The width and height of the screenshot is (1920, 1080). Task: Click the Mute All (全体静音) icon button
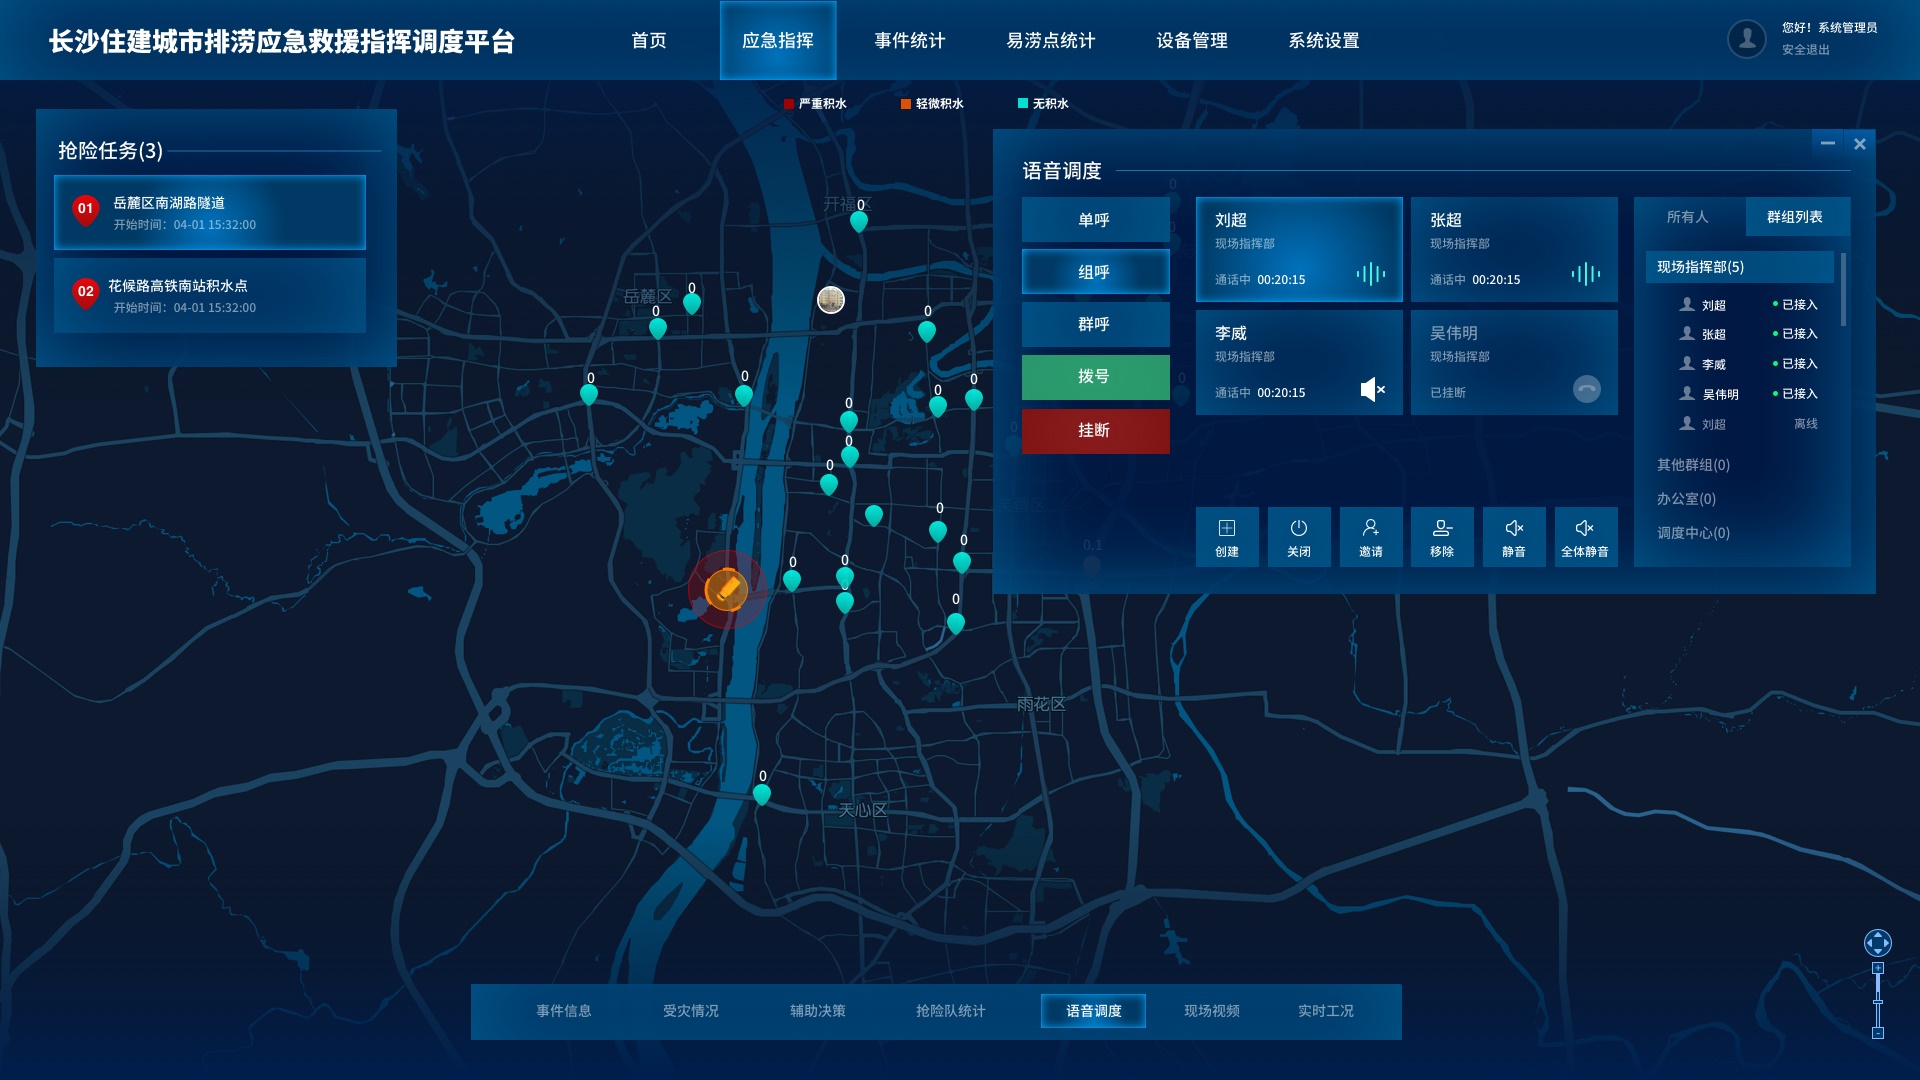point(1585,537)
